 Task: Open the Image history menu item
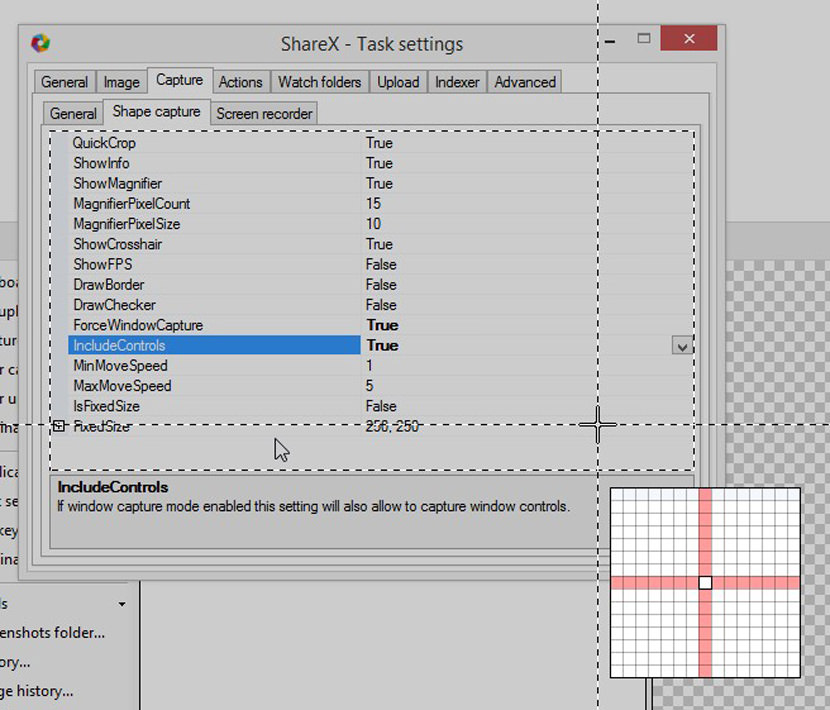tap(37, 690)
